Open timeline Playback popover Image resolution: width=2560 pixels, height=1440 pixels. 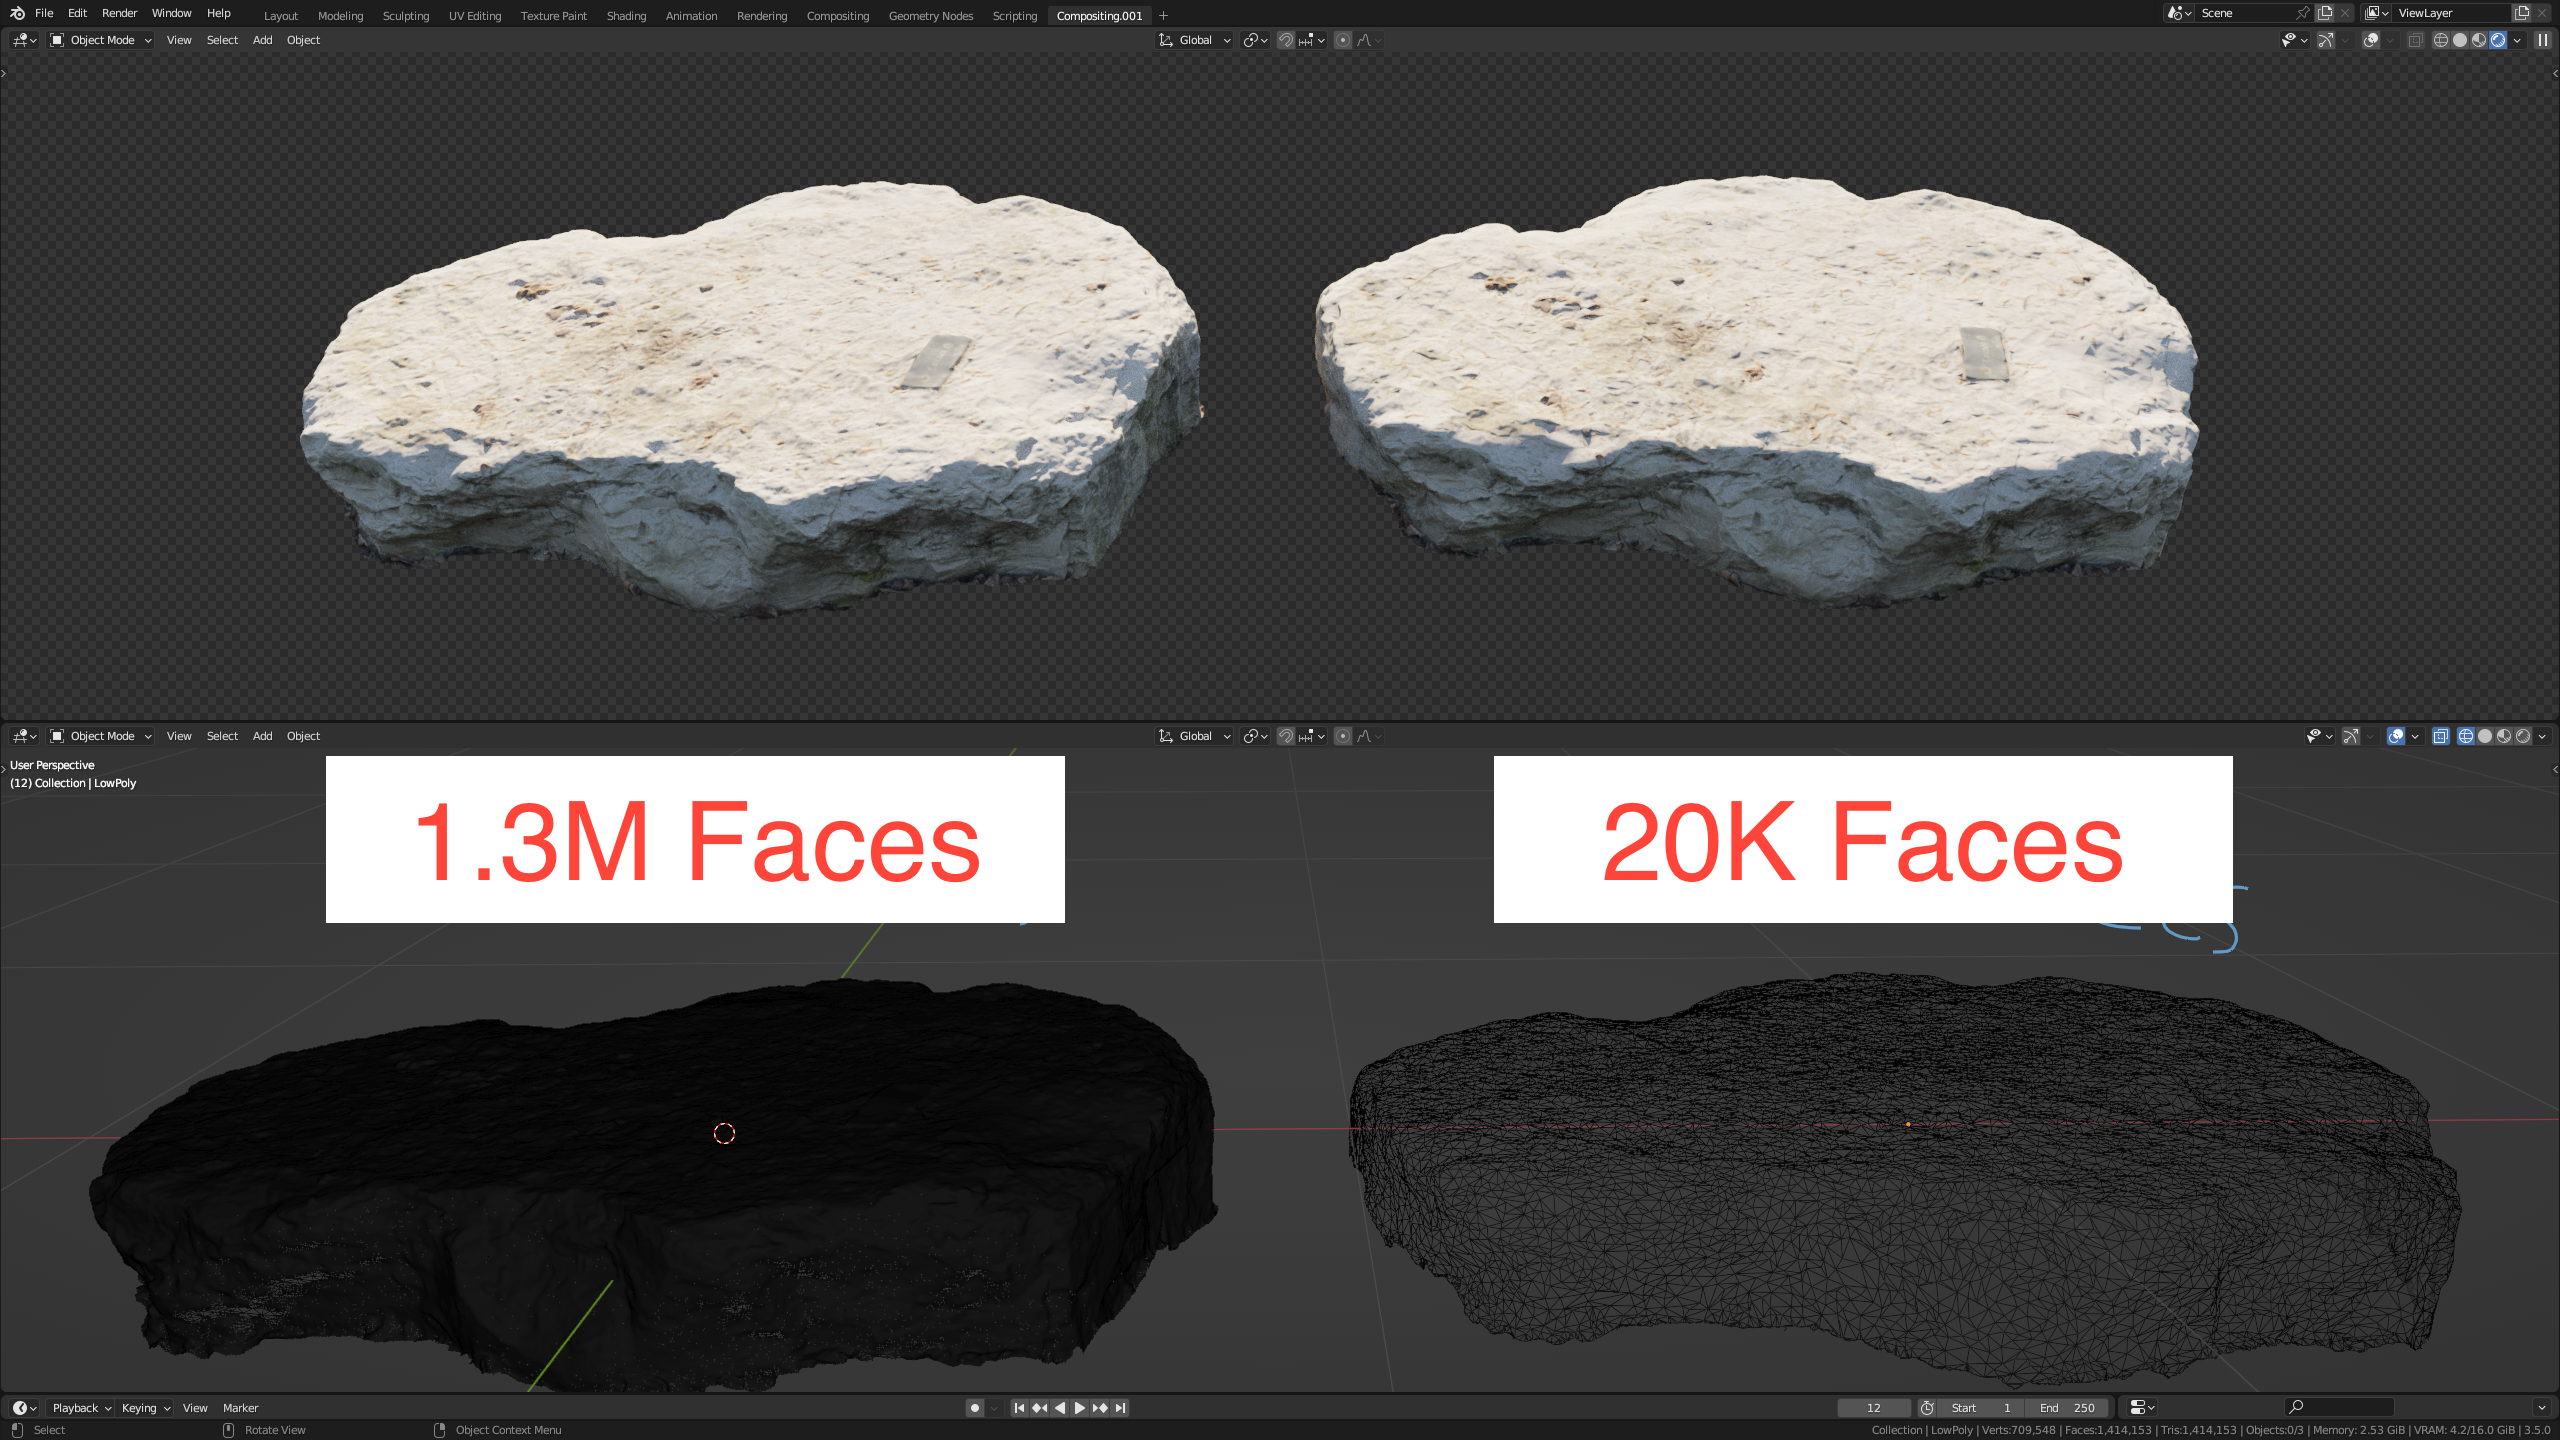click(81, 1408)
